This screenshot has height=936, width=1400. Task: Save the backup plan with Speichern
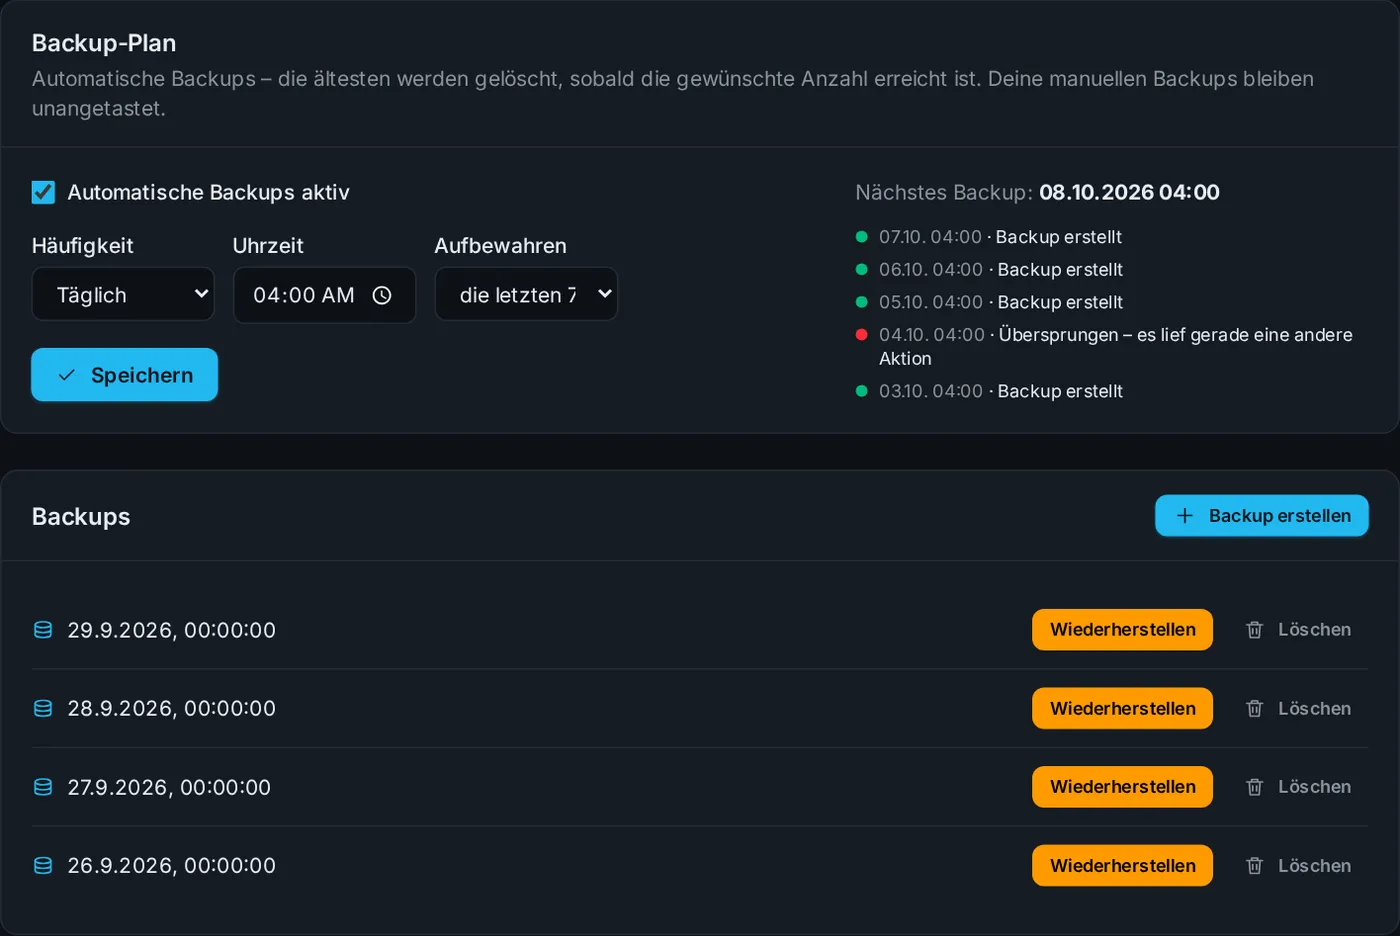(124, 375)
